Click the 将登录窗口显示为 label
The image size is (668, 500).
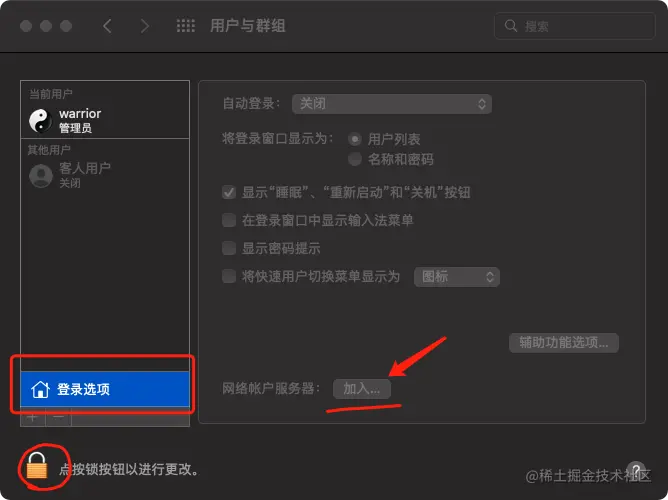point(277,138)
